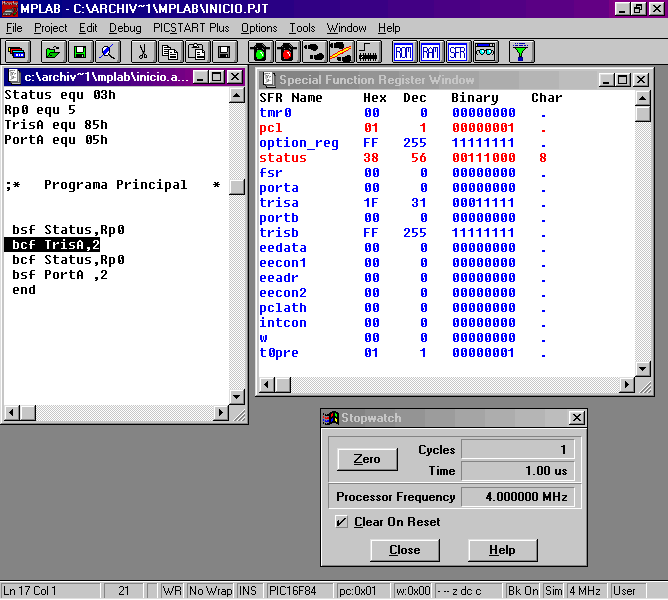Open the Debug menu
The height and width of the screenshot is (600, 668).
(125, 28)
